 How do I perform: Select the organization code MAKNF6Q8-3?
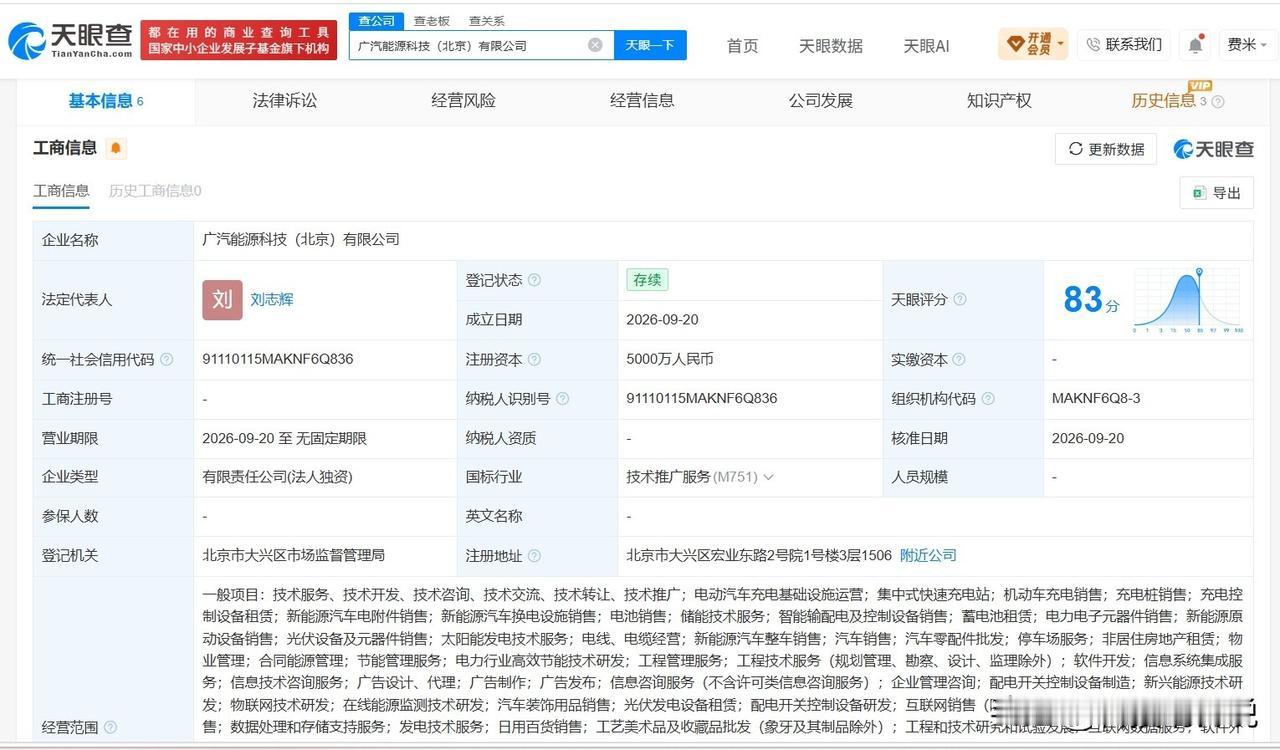click(x=1096, y=398)
